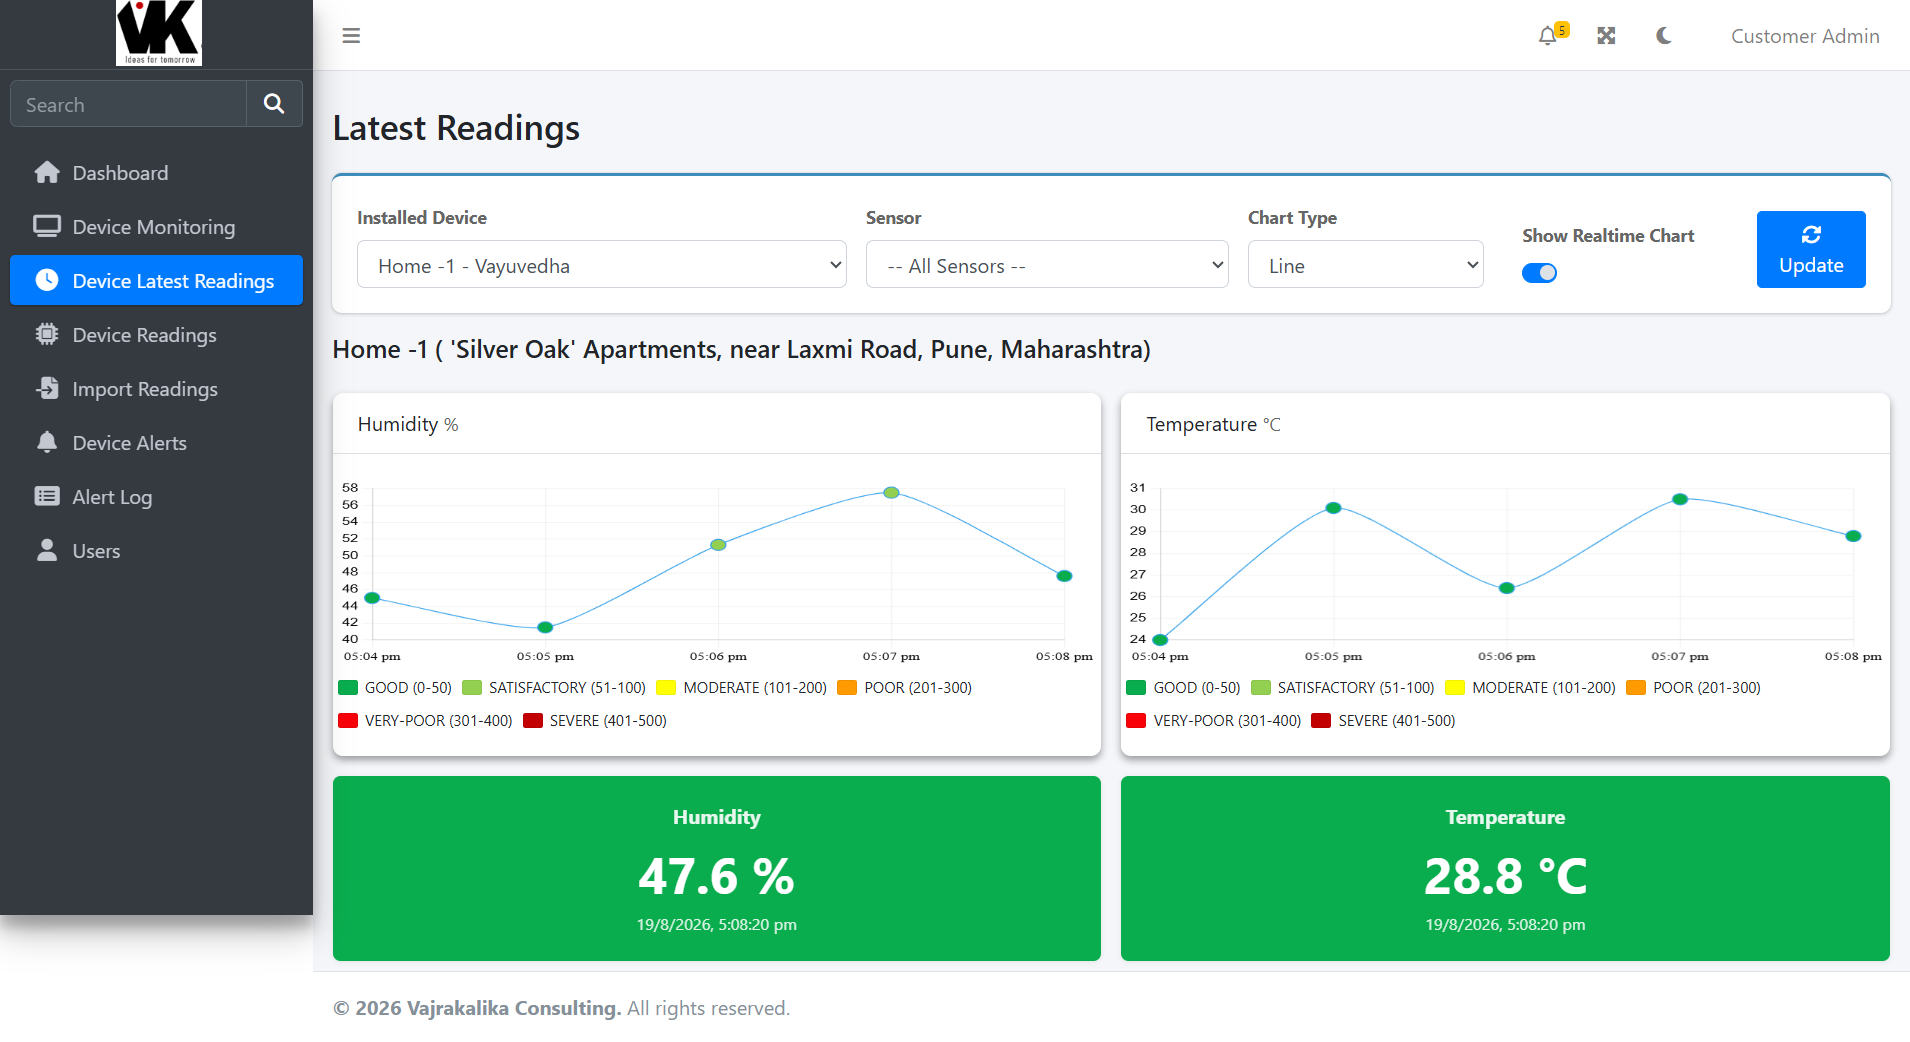Click the Device Latest Readings clock icon
The width and height of the screenshot is (1910, 1042).
click(47, 281)
